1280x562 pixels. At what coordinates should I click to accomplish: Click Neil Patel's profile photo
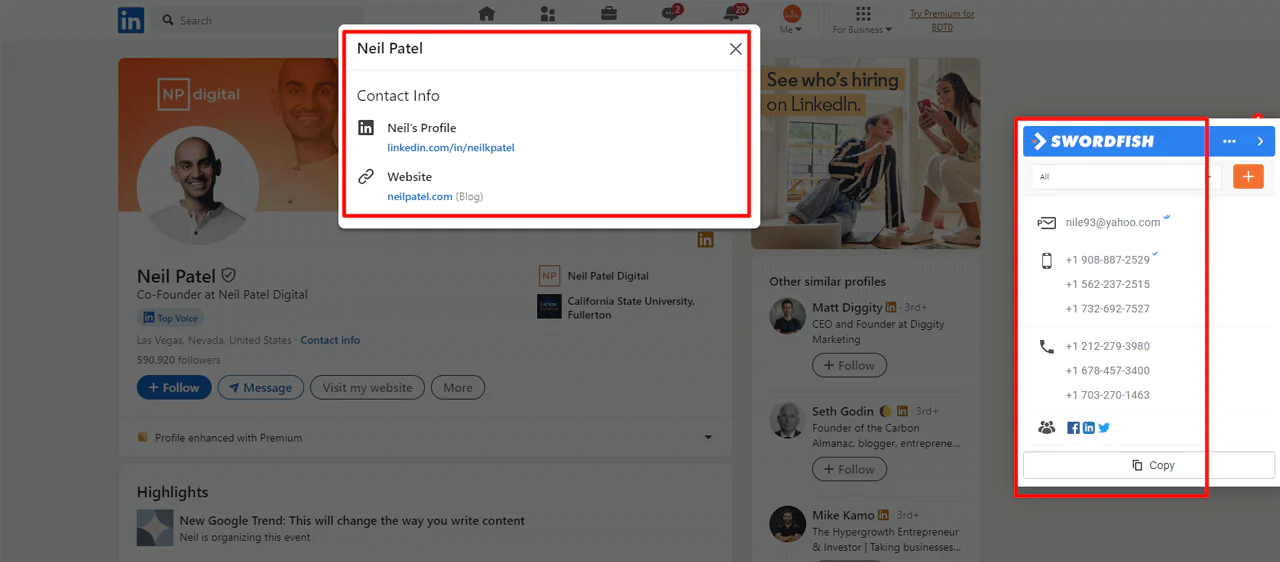198,186
